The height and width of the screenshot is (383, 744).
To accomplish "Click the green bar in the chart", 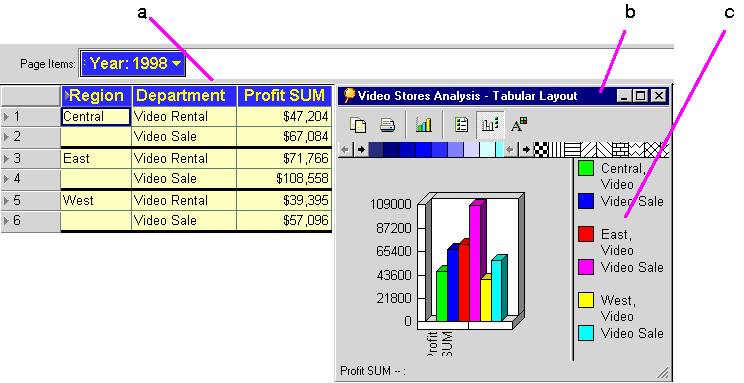I will coord(441,295).
